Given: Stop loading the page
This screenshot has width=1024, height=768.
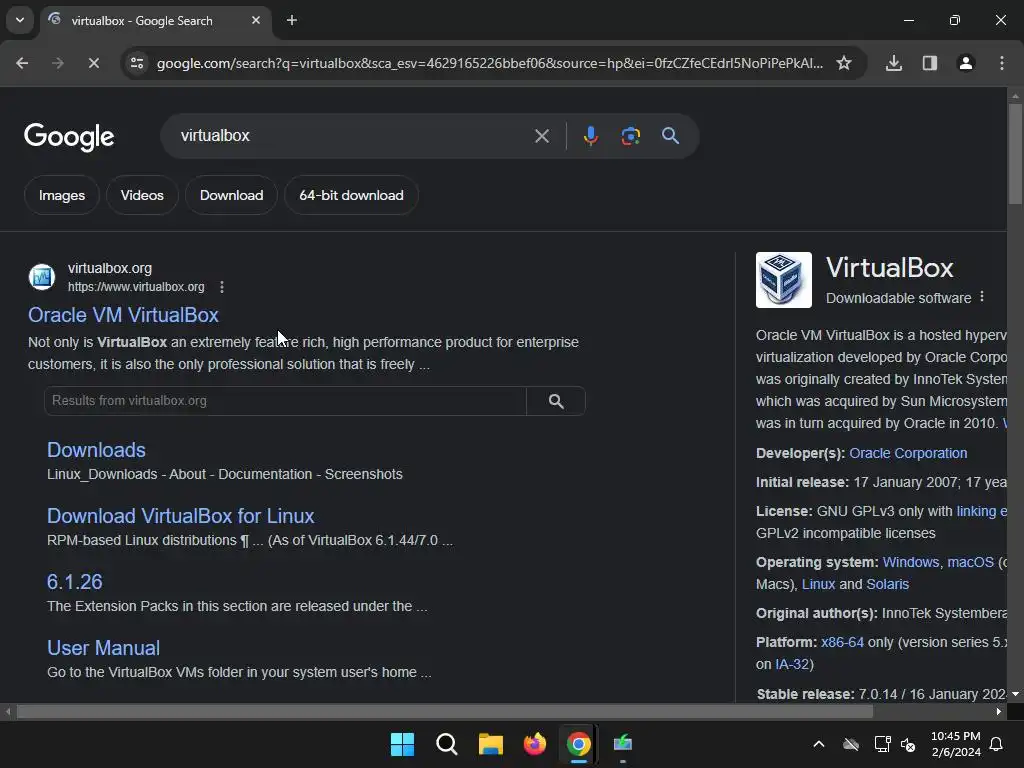Looking at the screenshot, I should pyautogui.click(x=93, y=63).
